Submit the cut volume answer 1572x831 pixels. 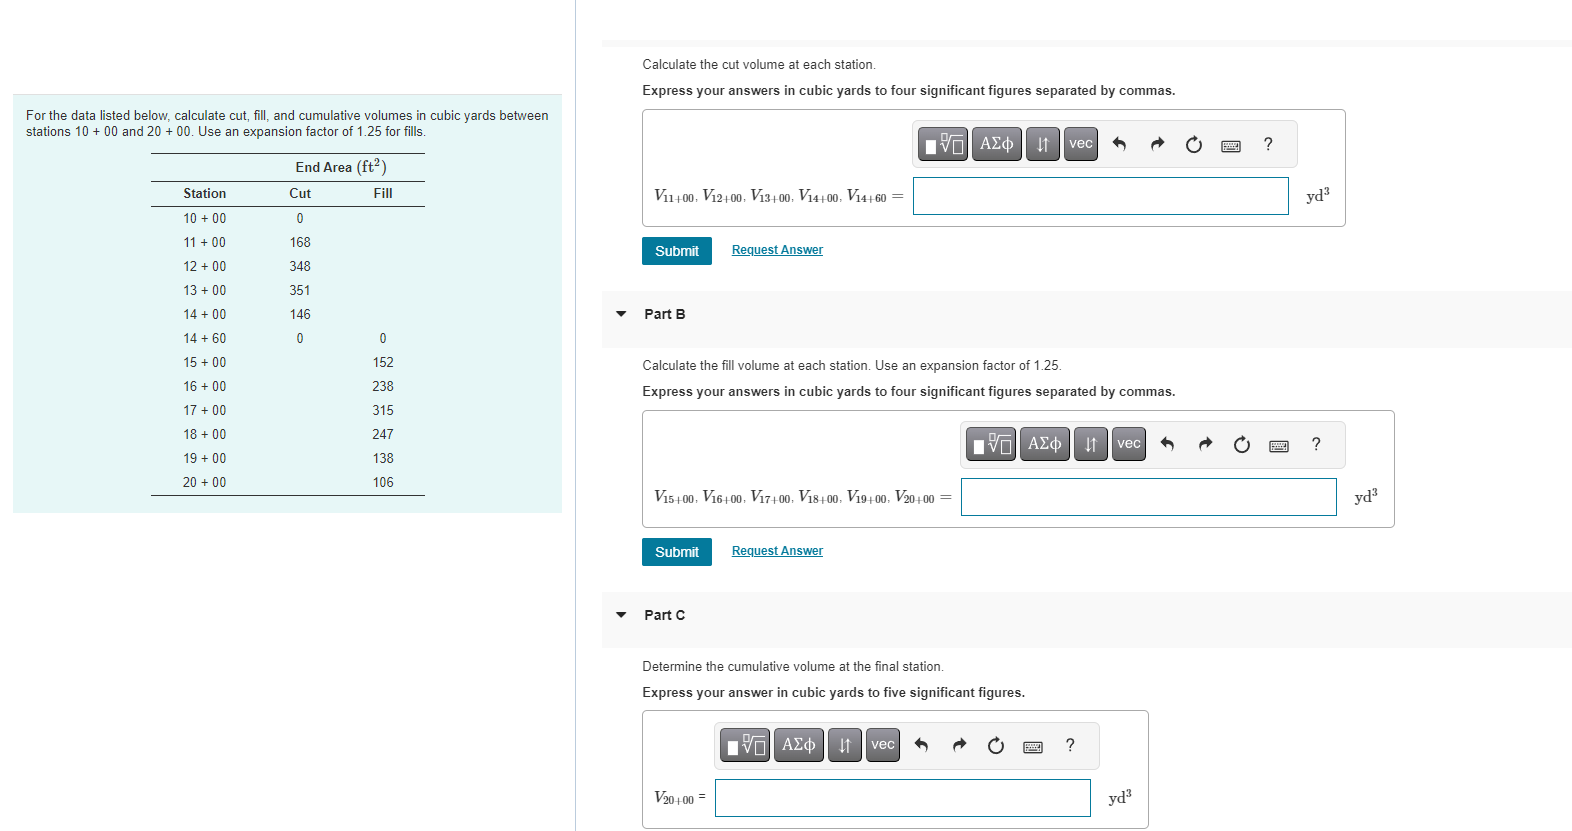click(677, 251)
